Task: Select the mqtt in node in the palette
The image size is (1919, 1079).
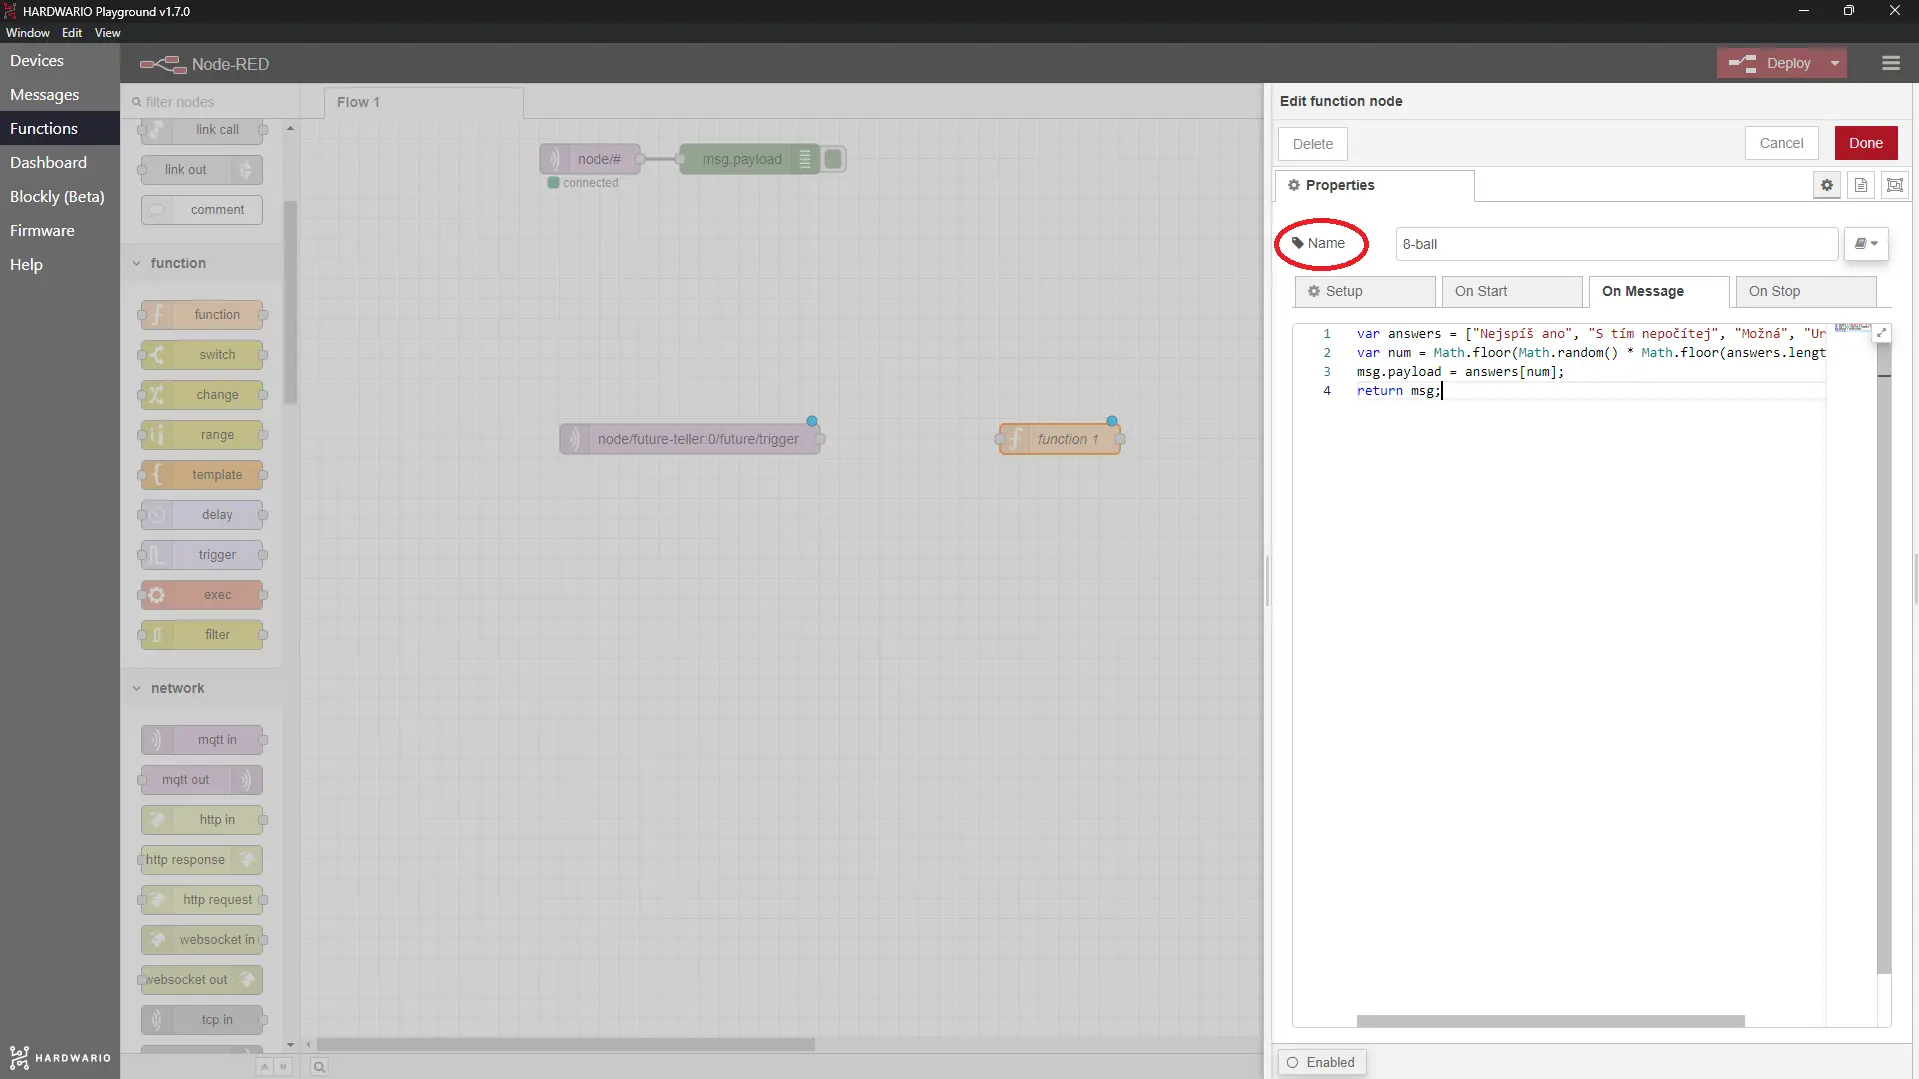Action: tap(202, 740)
